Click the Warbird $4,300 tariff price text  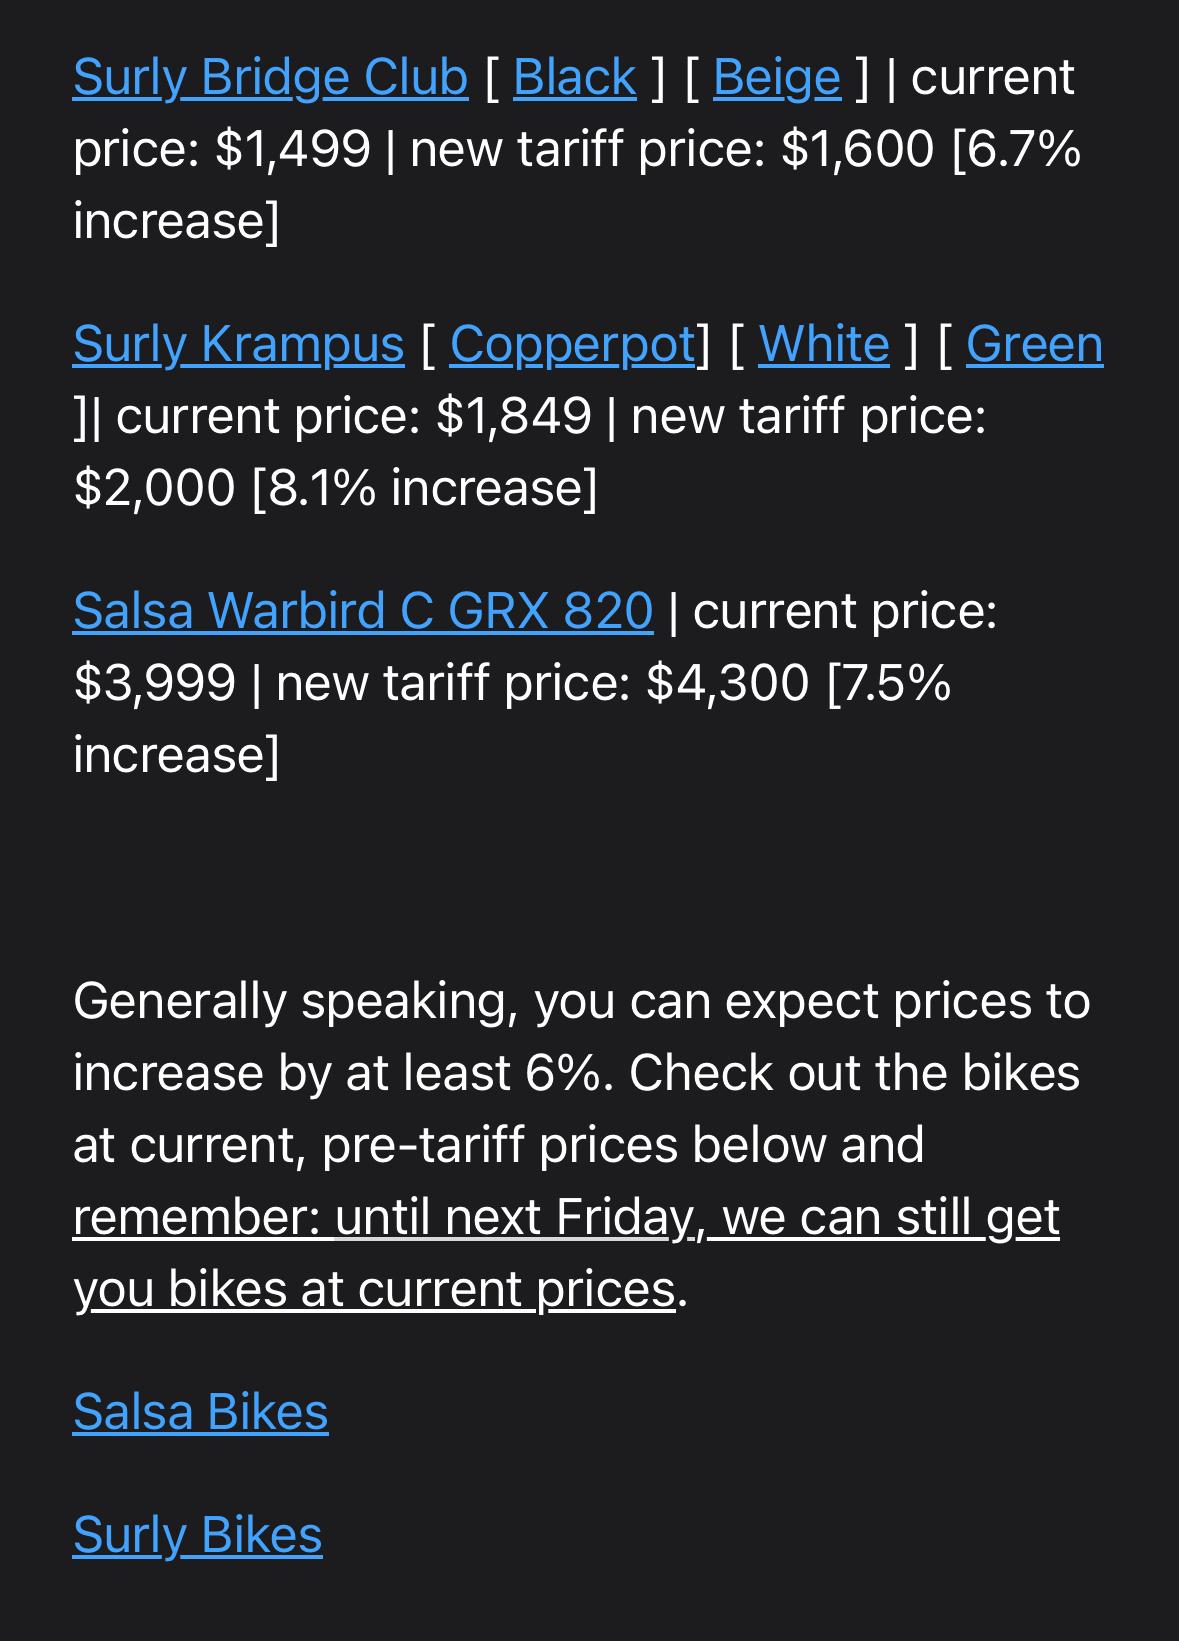point(728,683)
